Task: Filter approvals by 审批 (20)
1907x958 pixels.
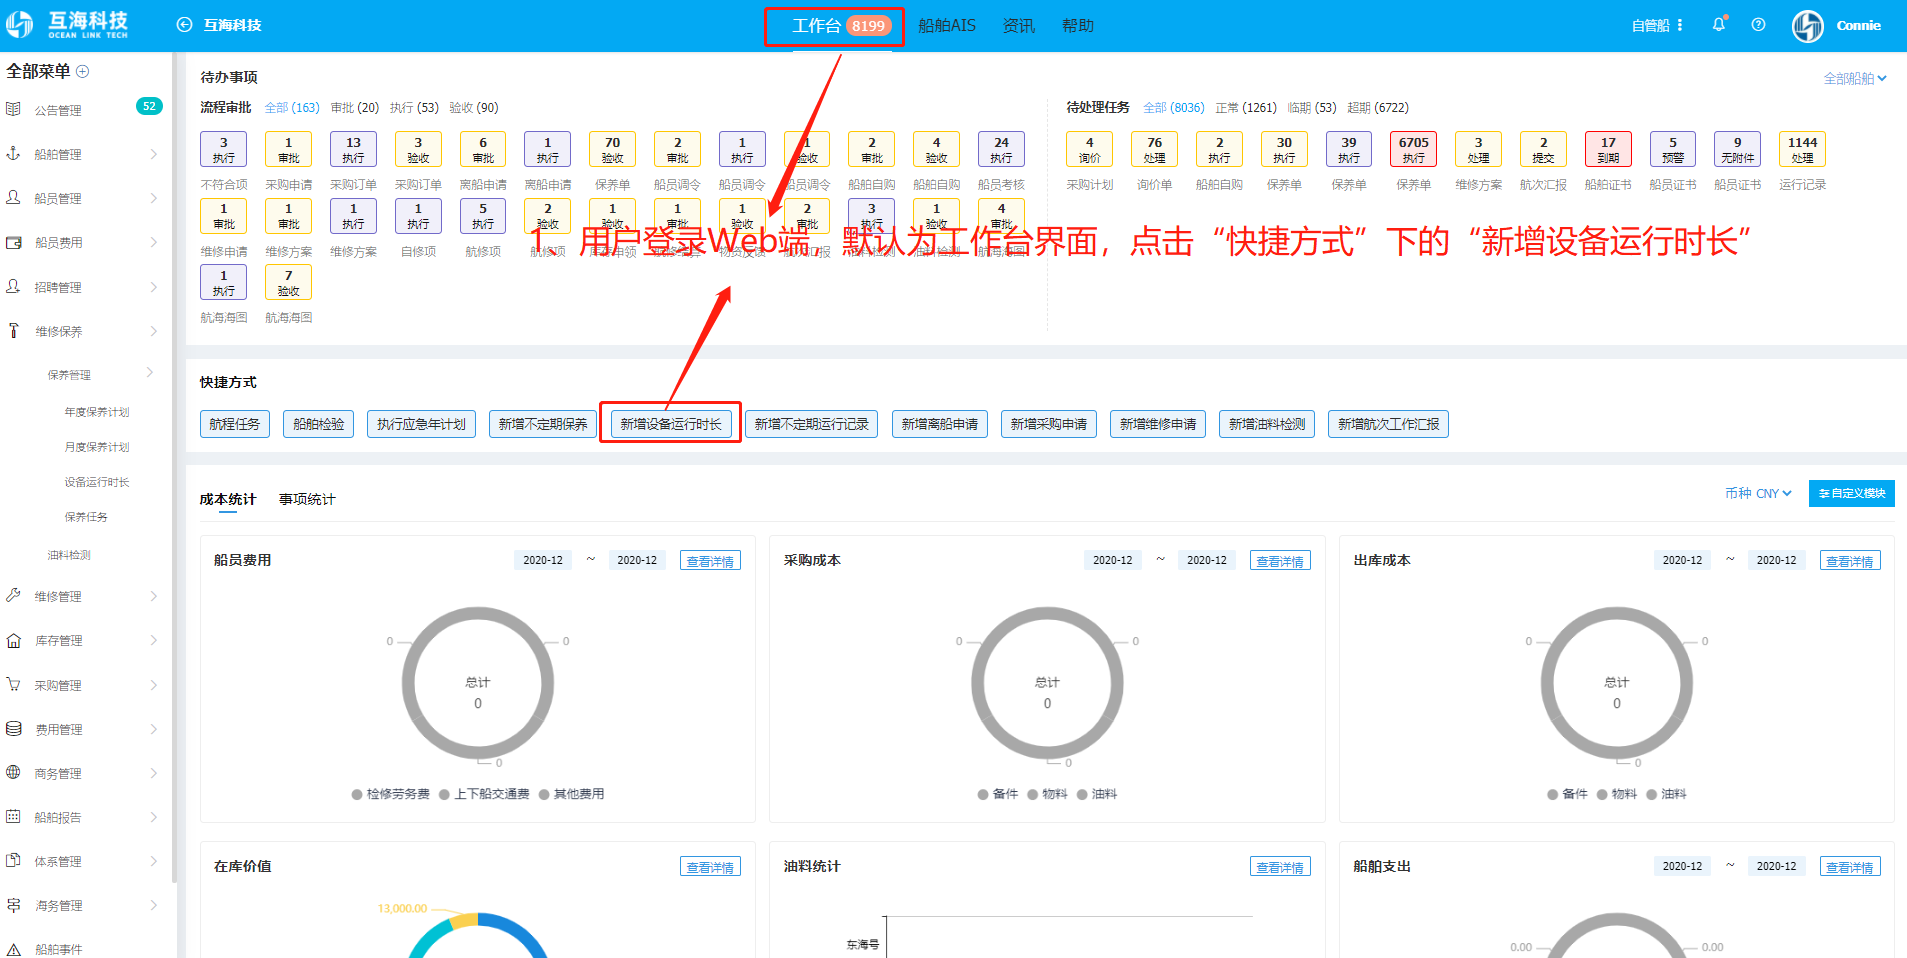Action: point(355,107)
